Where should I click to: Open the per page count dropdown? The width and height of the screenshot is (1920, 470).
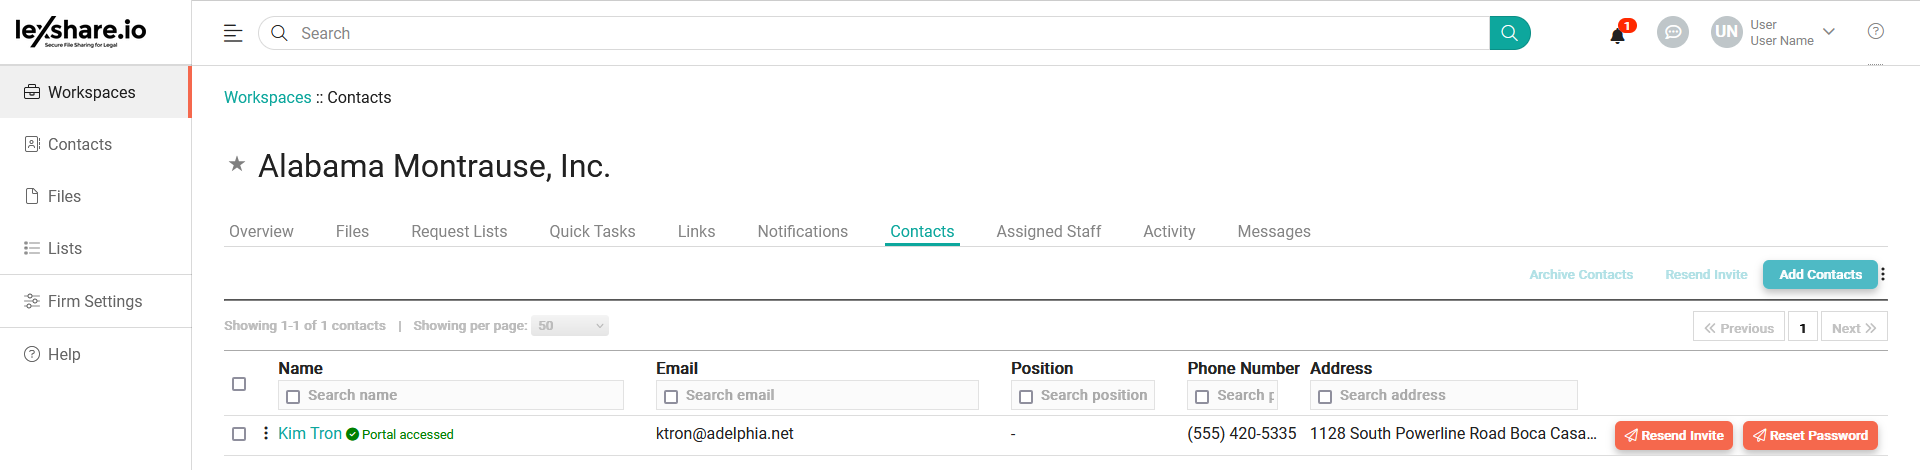(570, 326)
